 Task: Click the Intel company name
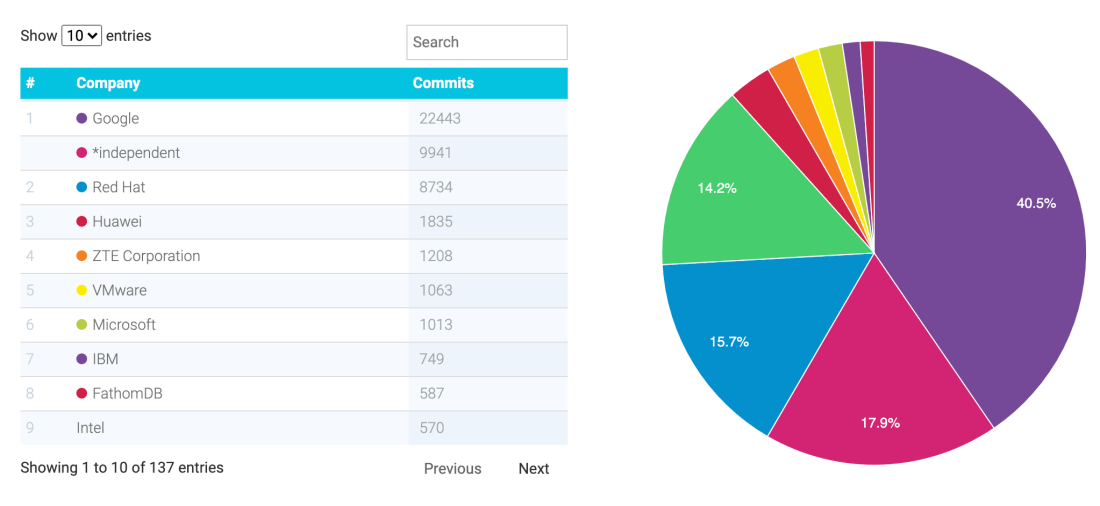pyautogui.click(x=90, y=428)
